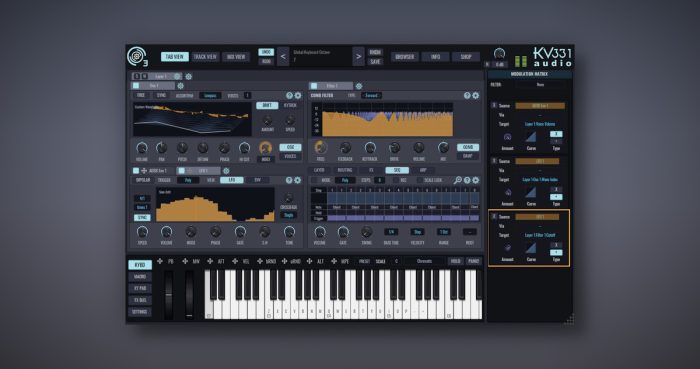The width and height of the screenshot is (700, 369).
Task: Click the curve shape in the ADSR Env modulation slot
Action: pyautogui.click(x=531, y=137)
